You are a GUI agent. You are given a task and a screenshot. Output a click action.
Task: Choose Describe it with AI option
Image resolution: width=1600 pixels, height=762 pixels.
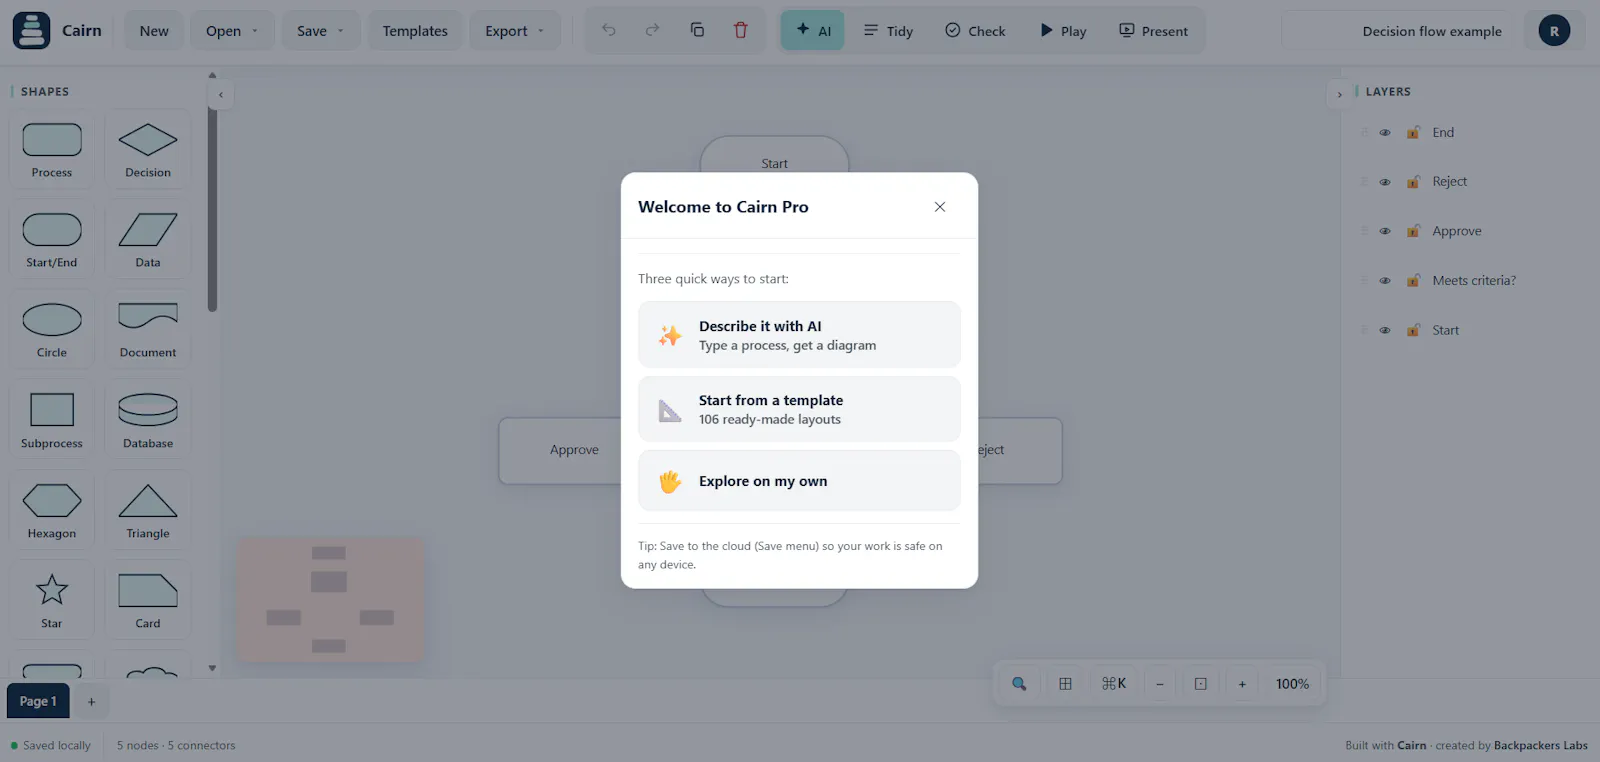[x=799, y=335]
